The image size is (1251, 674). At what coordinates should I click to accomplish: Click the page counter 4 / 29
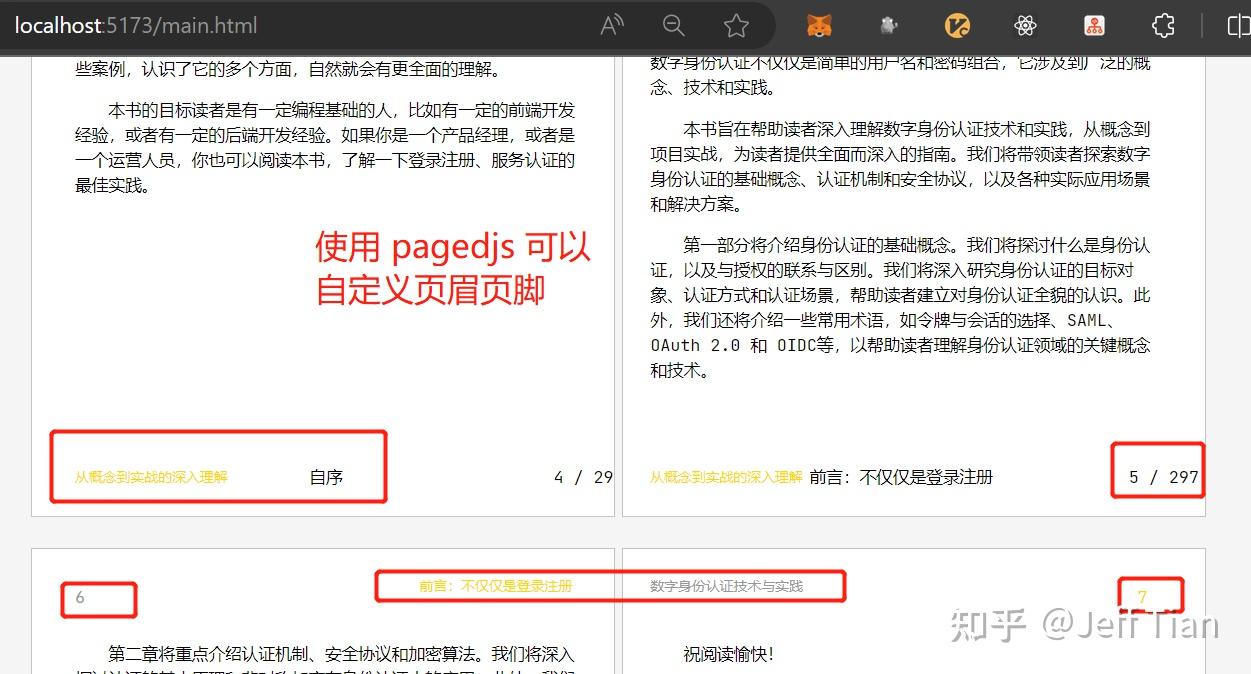[581, 477]
